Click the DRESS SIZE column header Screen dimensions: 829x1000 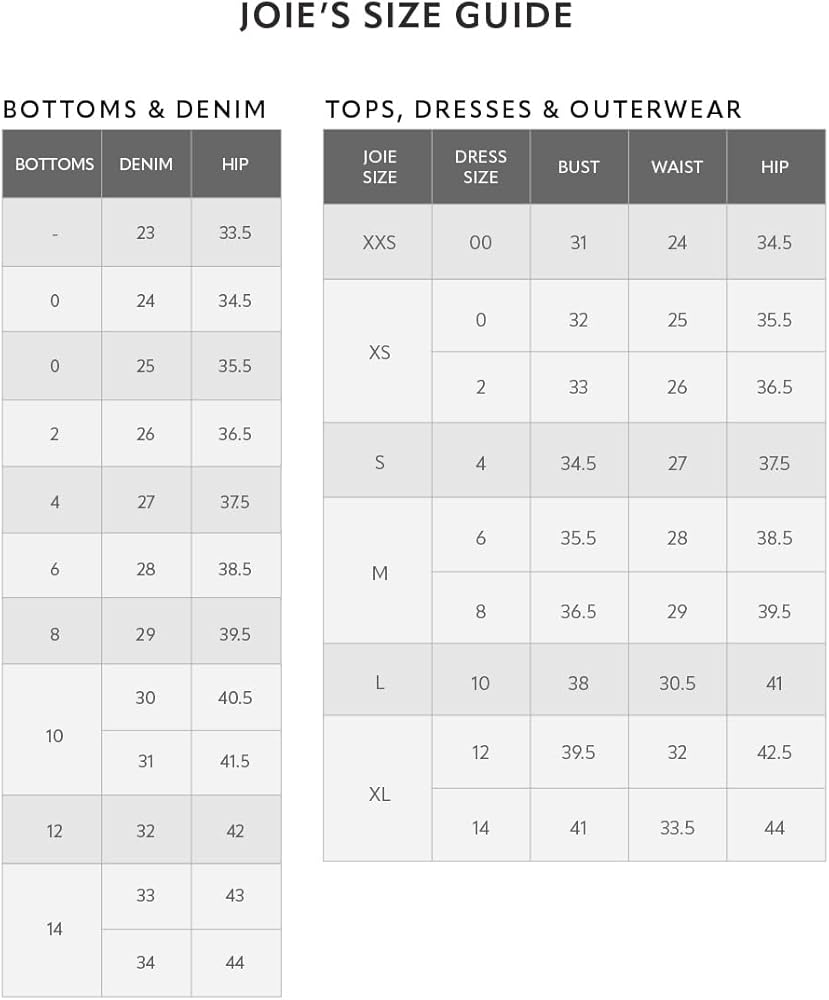click(x=480, y=167)
